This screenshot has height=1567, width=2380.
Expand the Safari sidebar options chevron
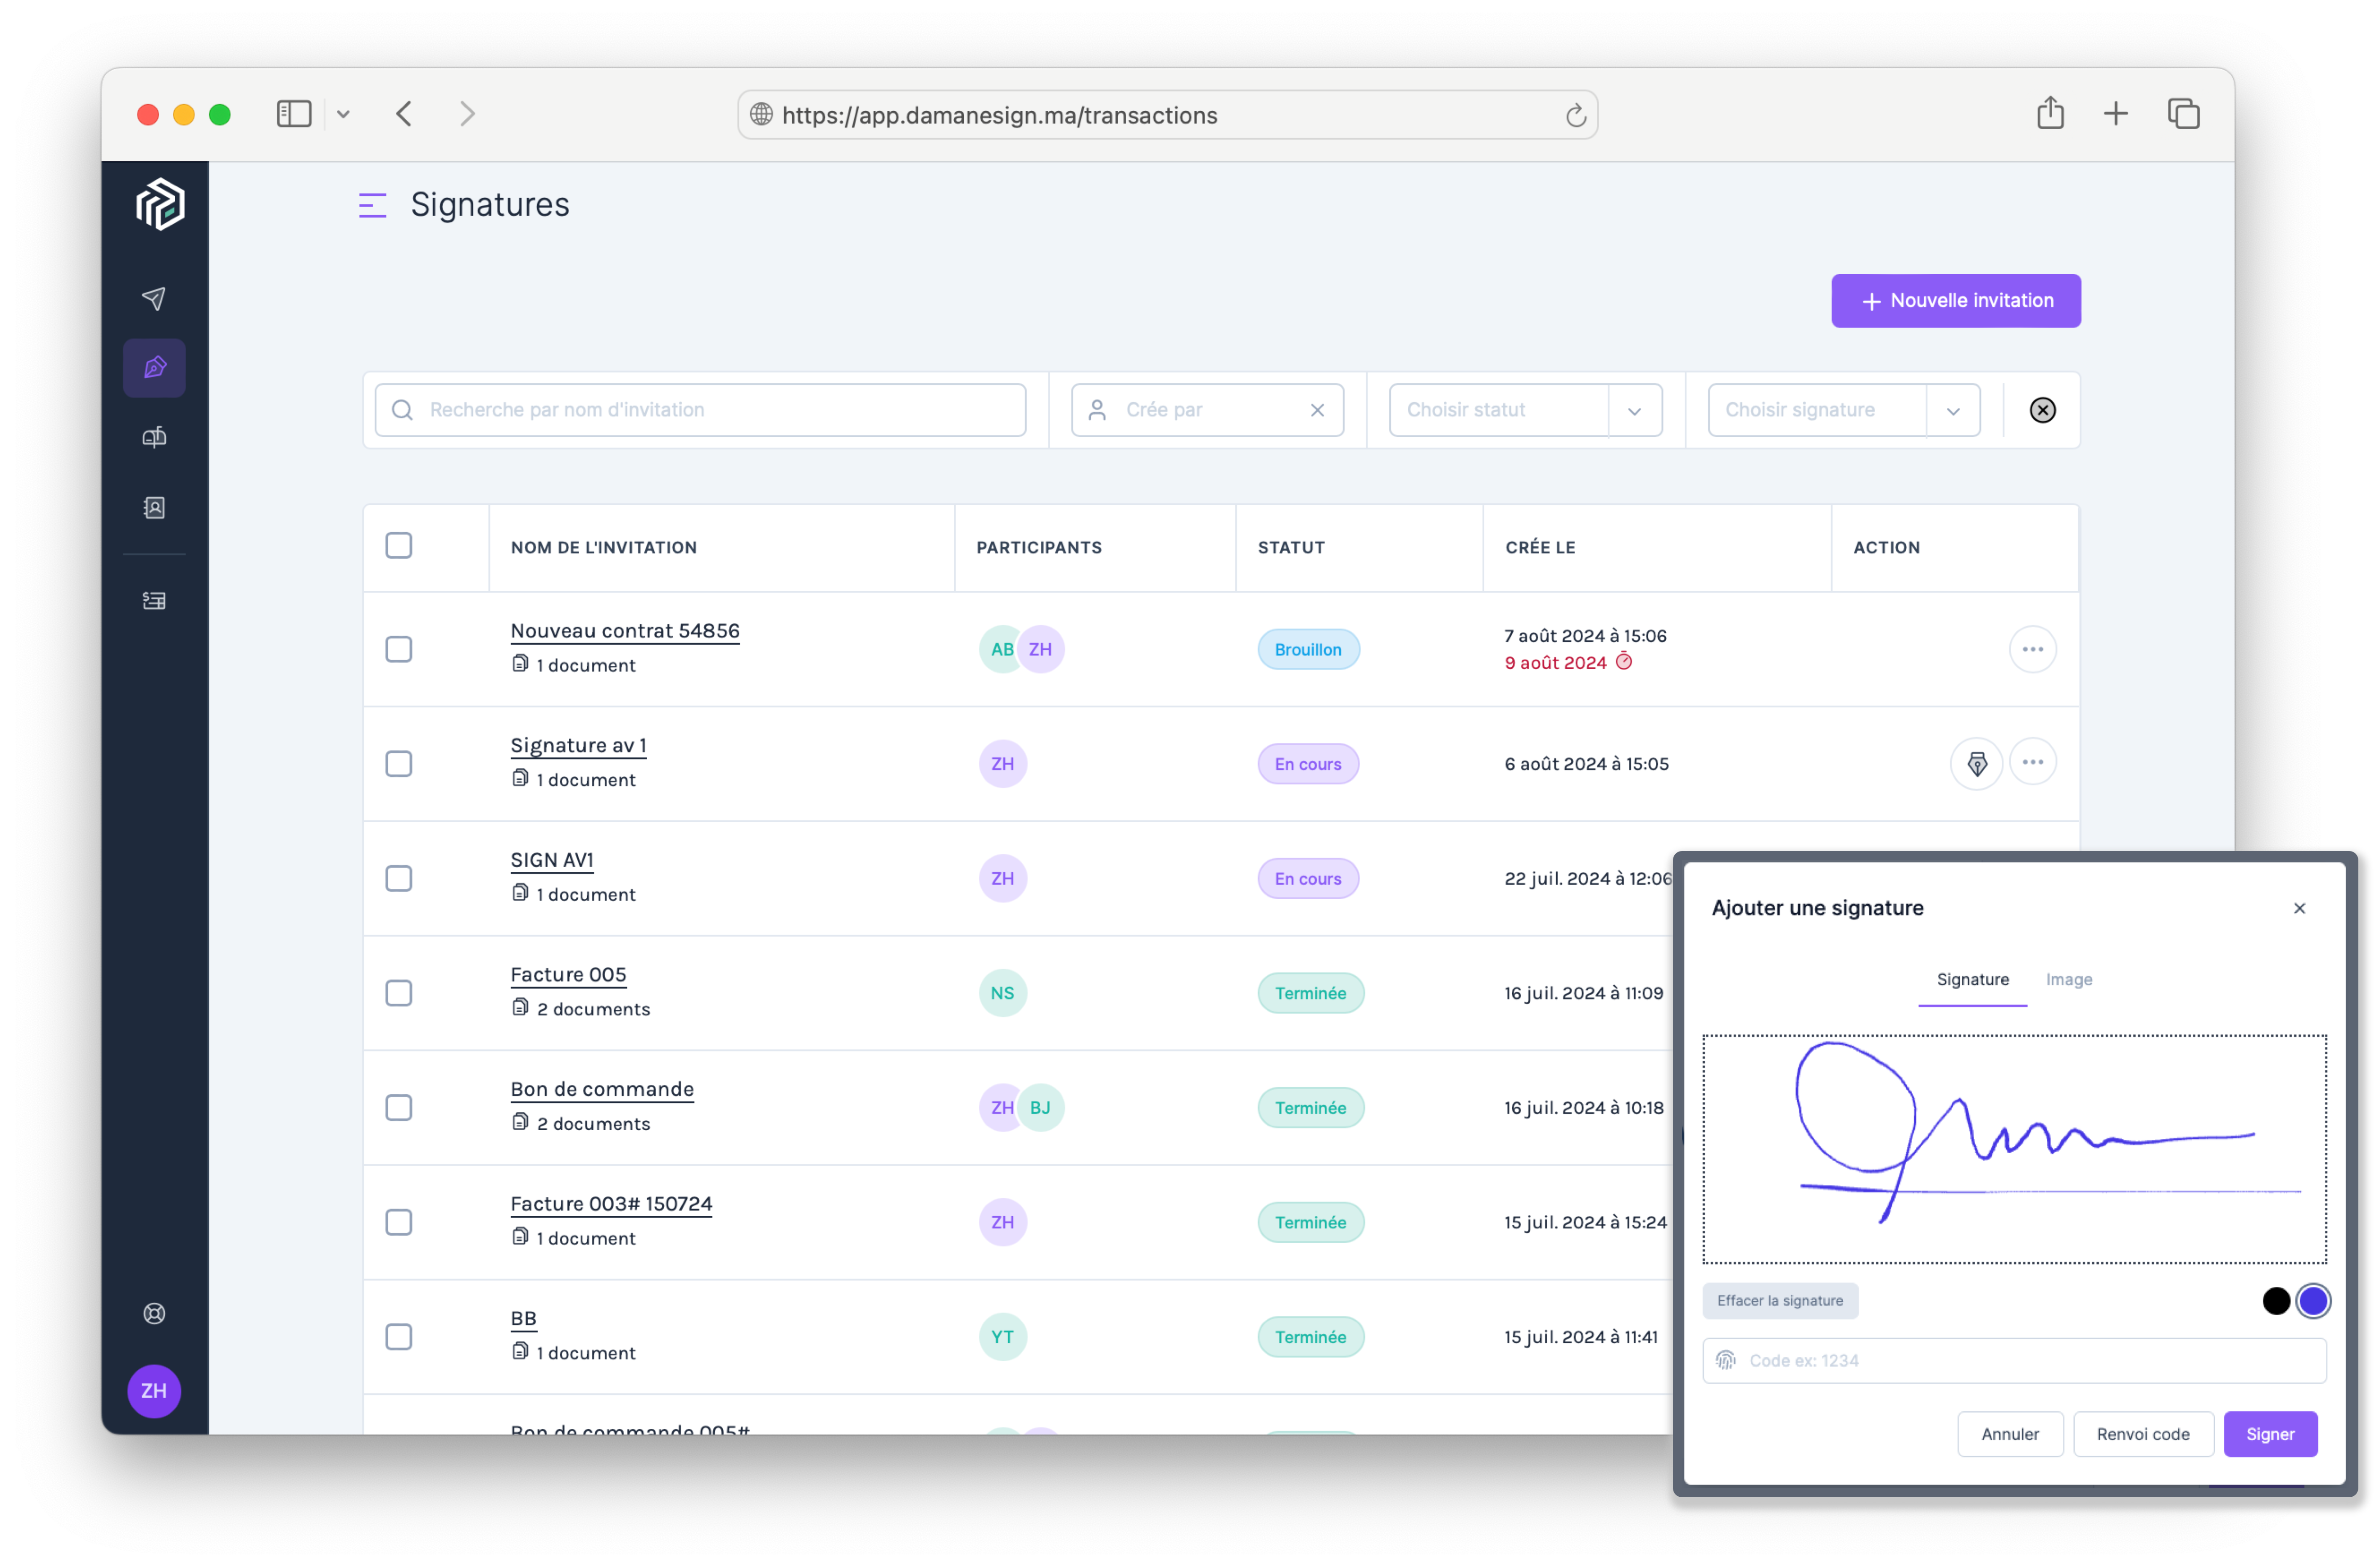tap(343, 114)
